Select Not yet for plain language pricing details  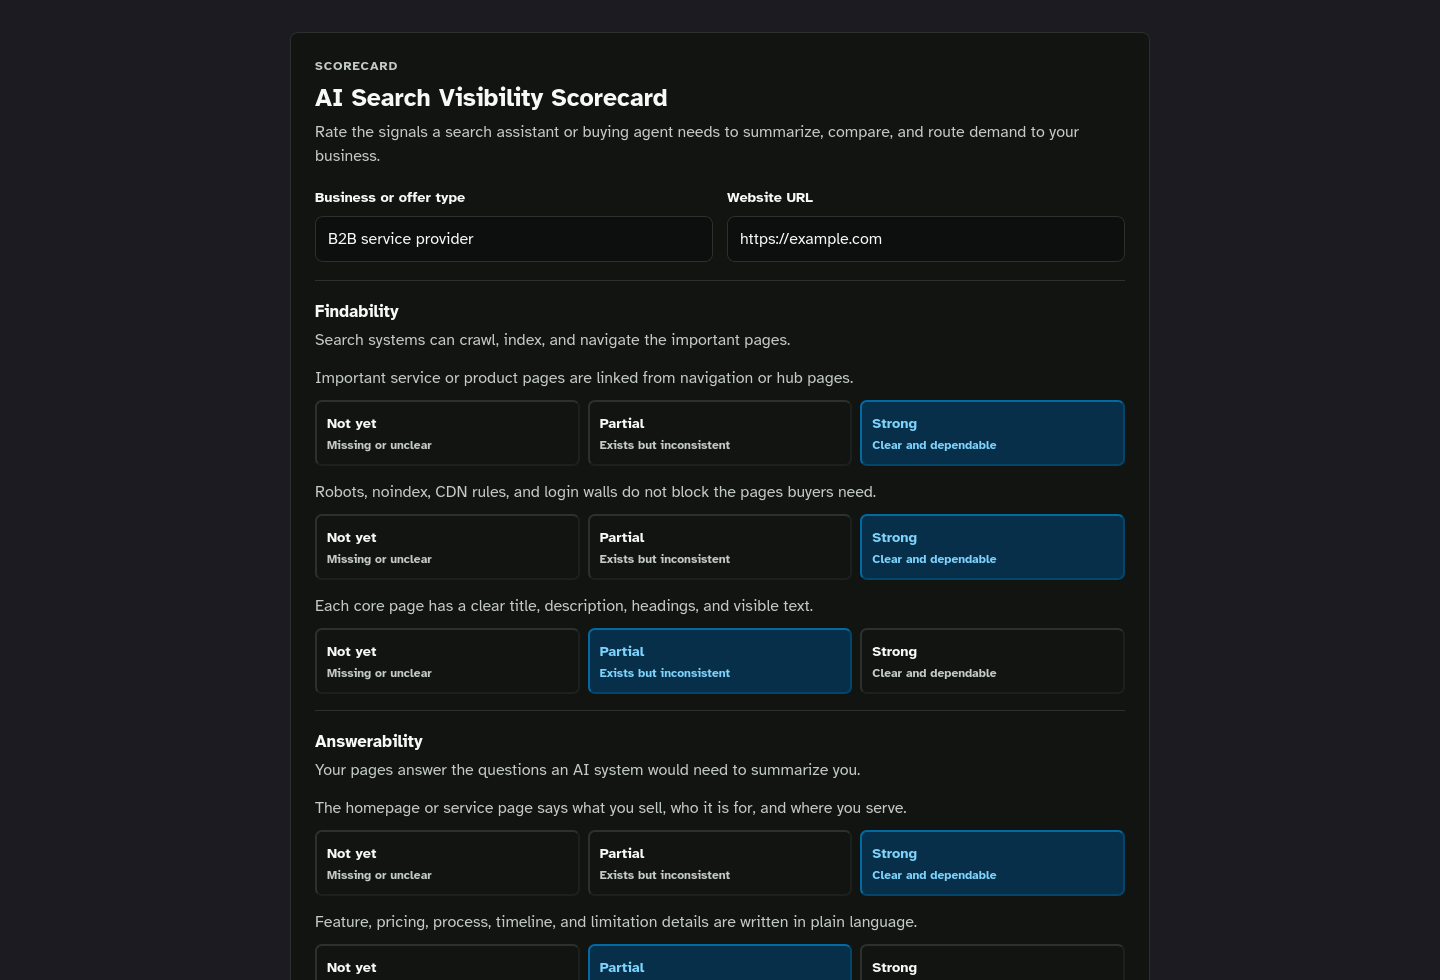point(447,962)
